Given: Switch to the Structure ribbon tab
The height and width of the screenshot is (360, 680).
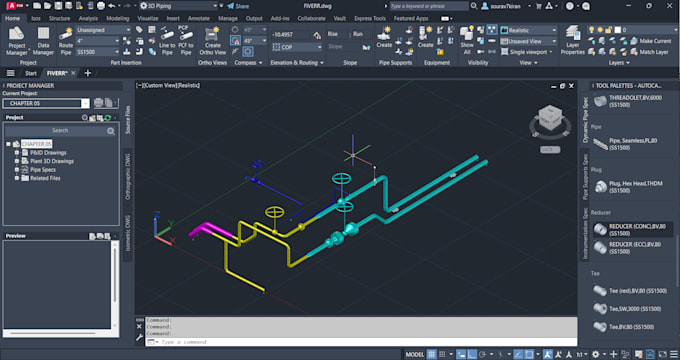Looking at the screenshot, I should pos(59,19).
